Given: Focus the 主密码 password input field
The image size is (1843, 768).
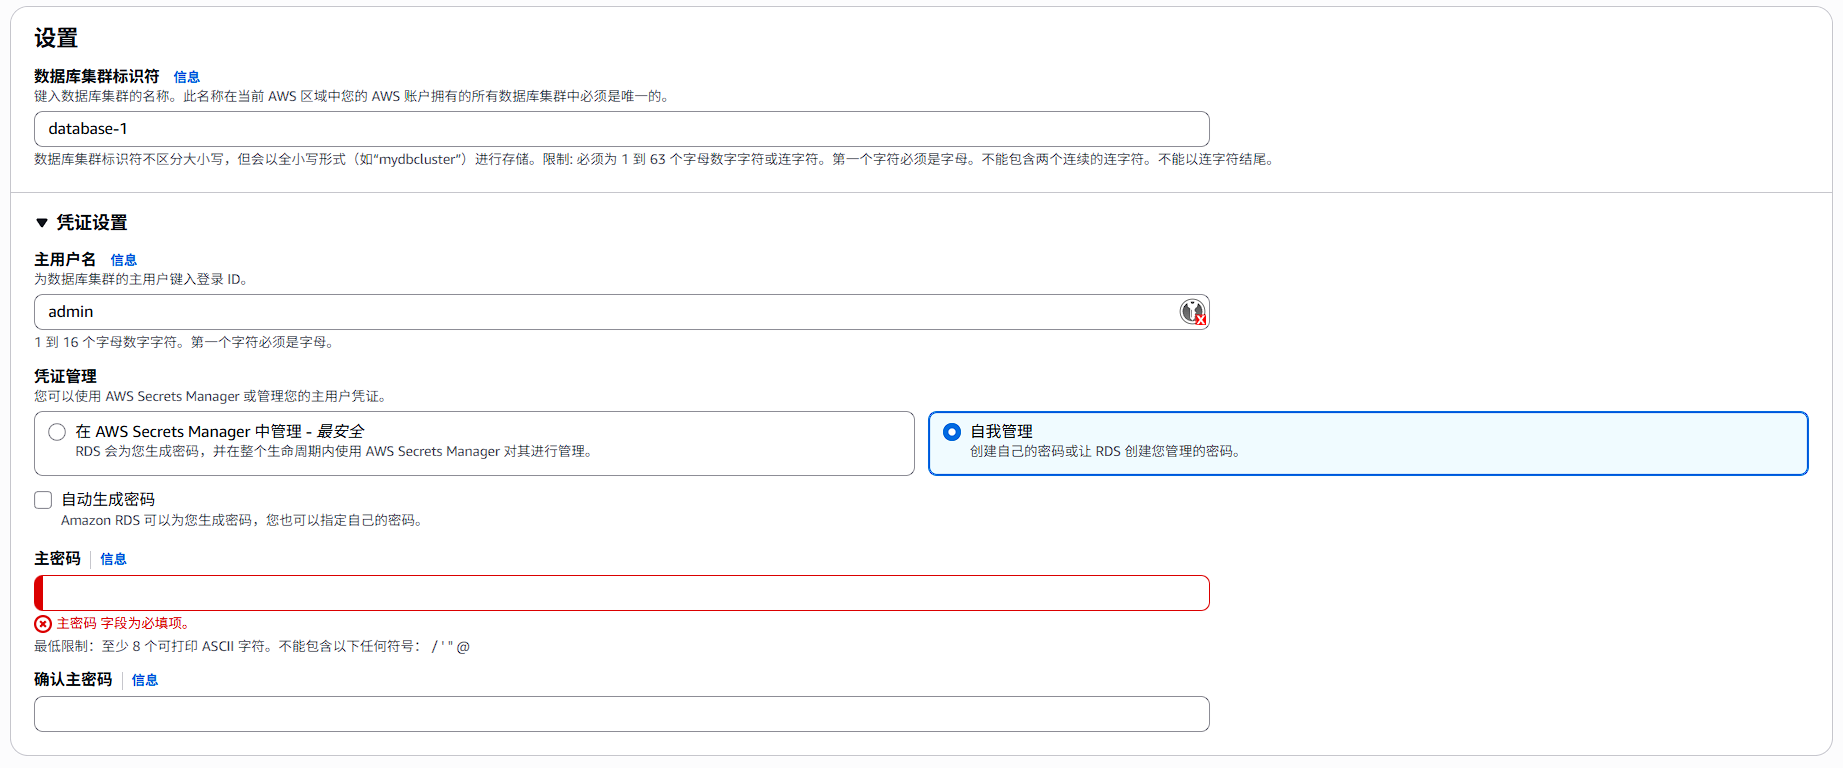Looking at the screenshot, I should pyautogui.click(x=622, y=593).
